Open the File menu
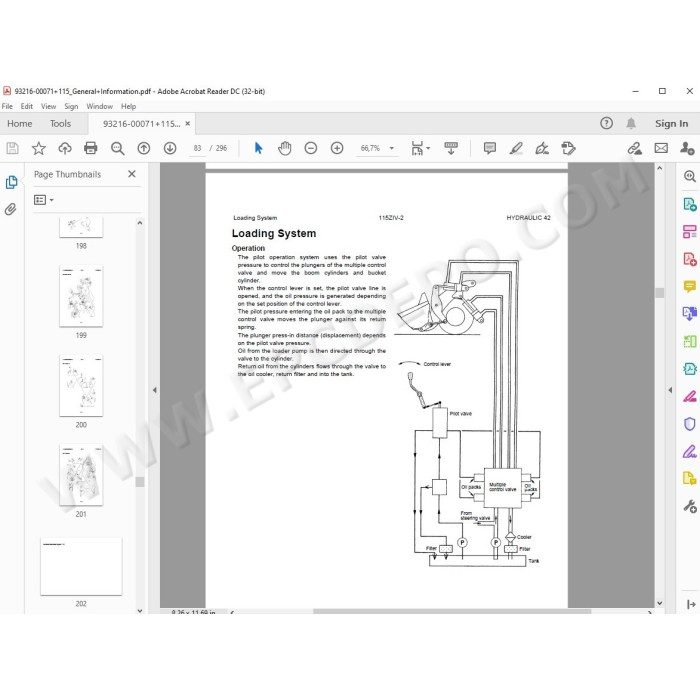Viewport: 700px width, 700px height. tap(7, 106)
